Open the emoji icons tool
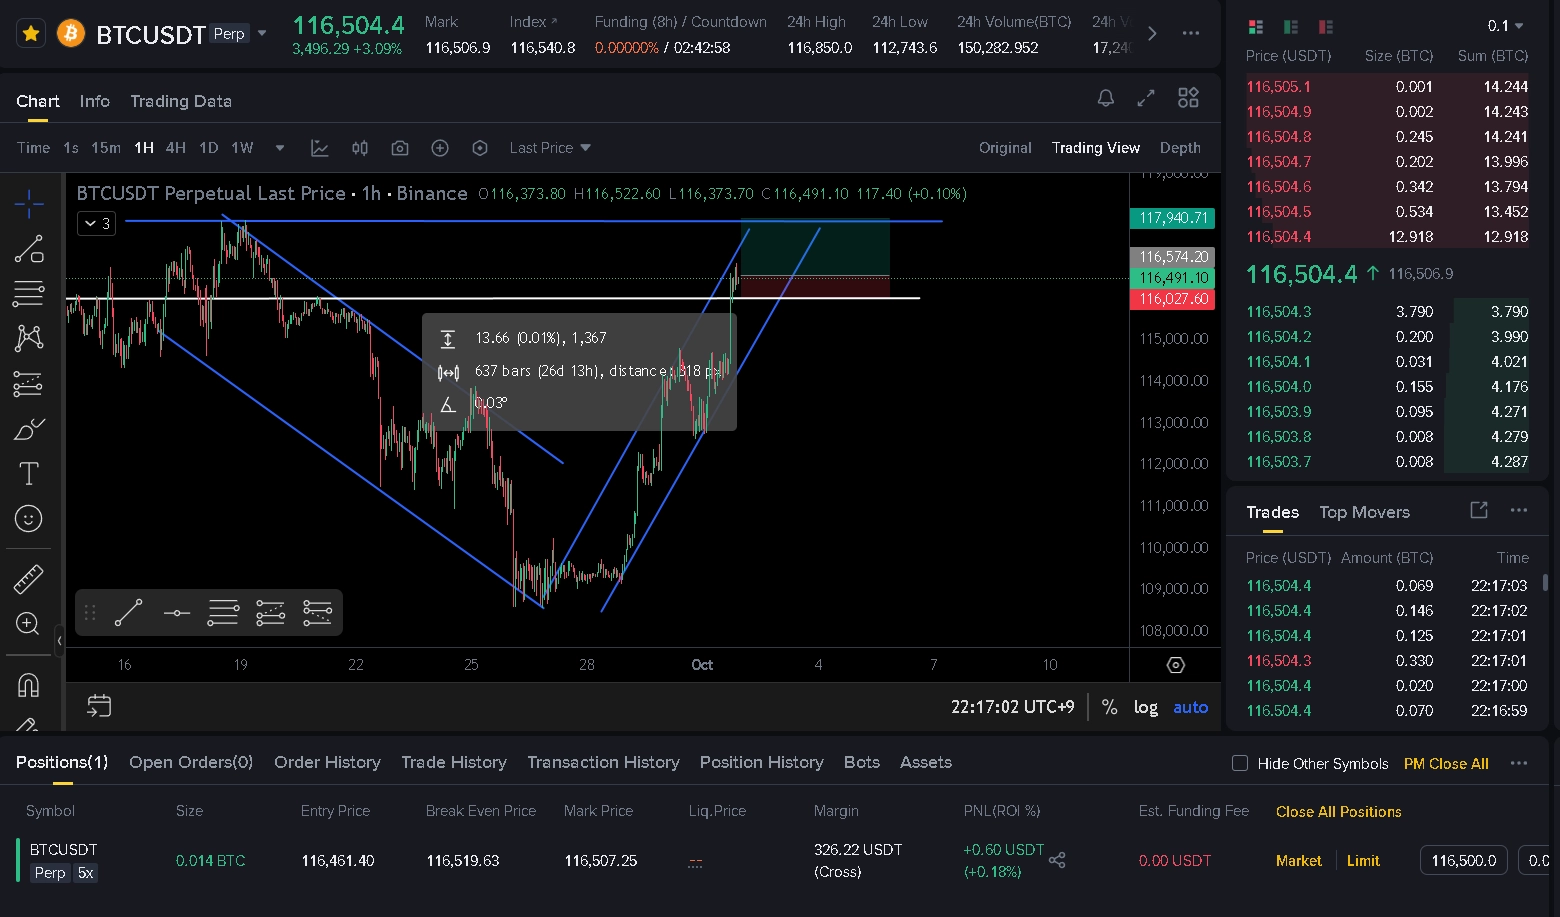Screen dimensions: 1560x917 click(29, 518)
